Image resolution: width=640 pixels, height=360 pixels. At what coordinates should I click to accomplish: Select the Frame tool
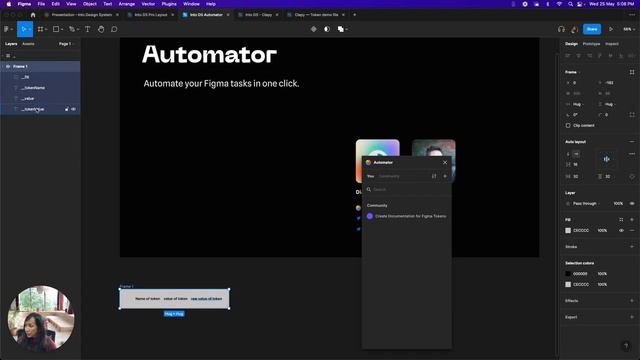[x=40, y=29]
